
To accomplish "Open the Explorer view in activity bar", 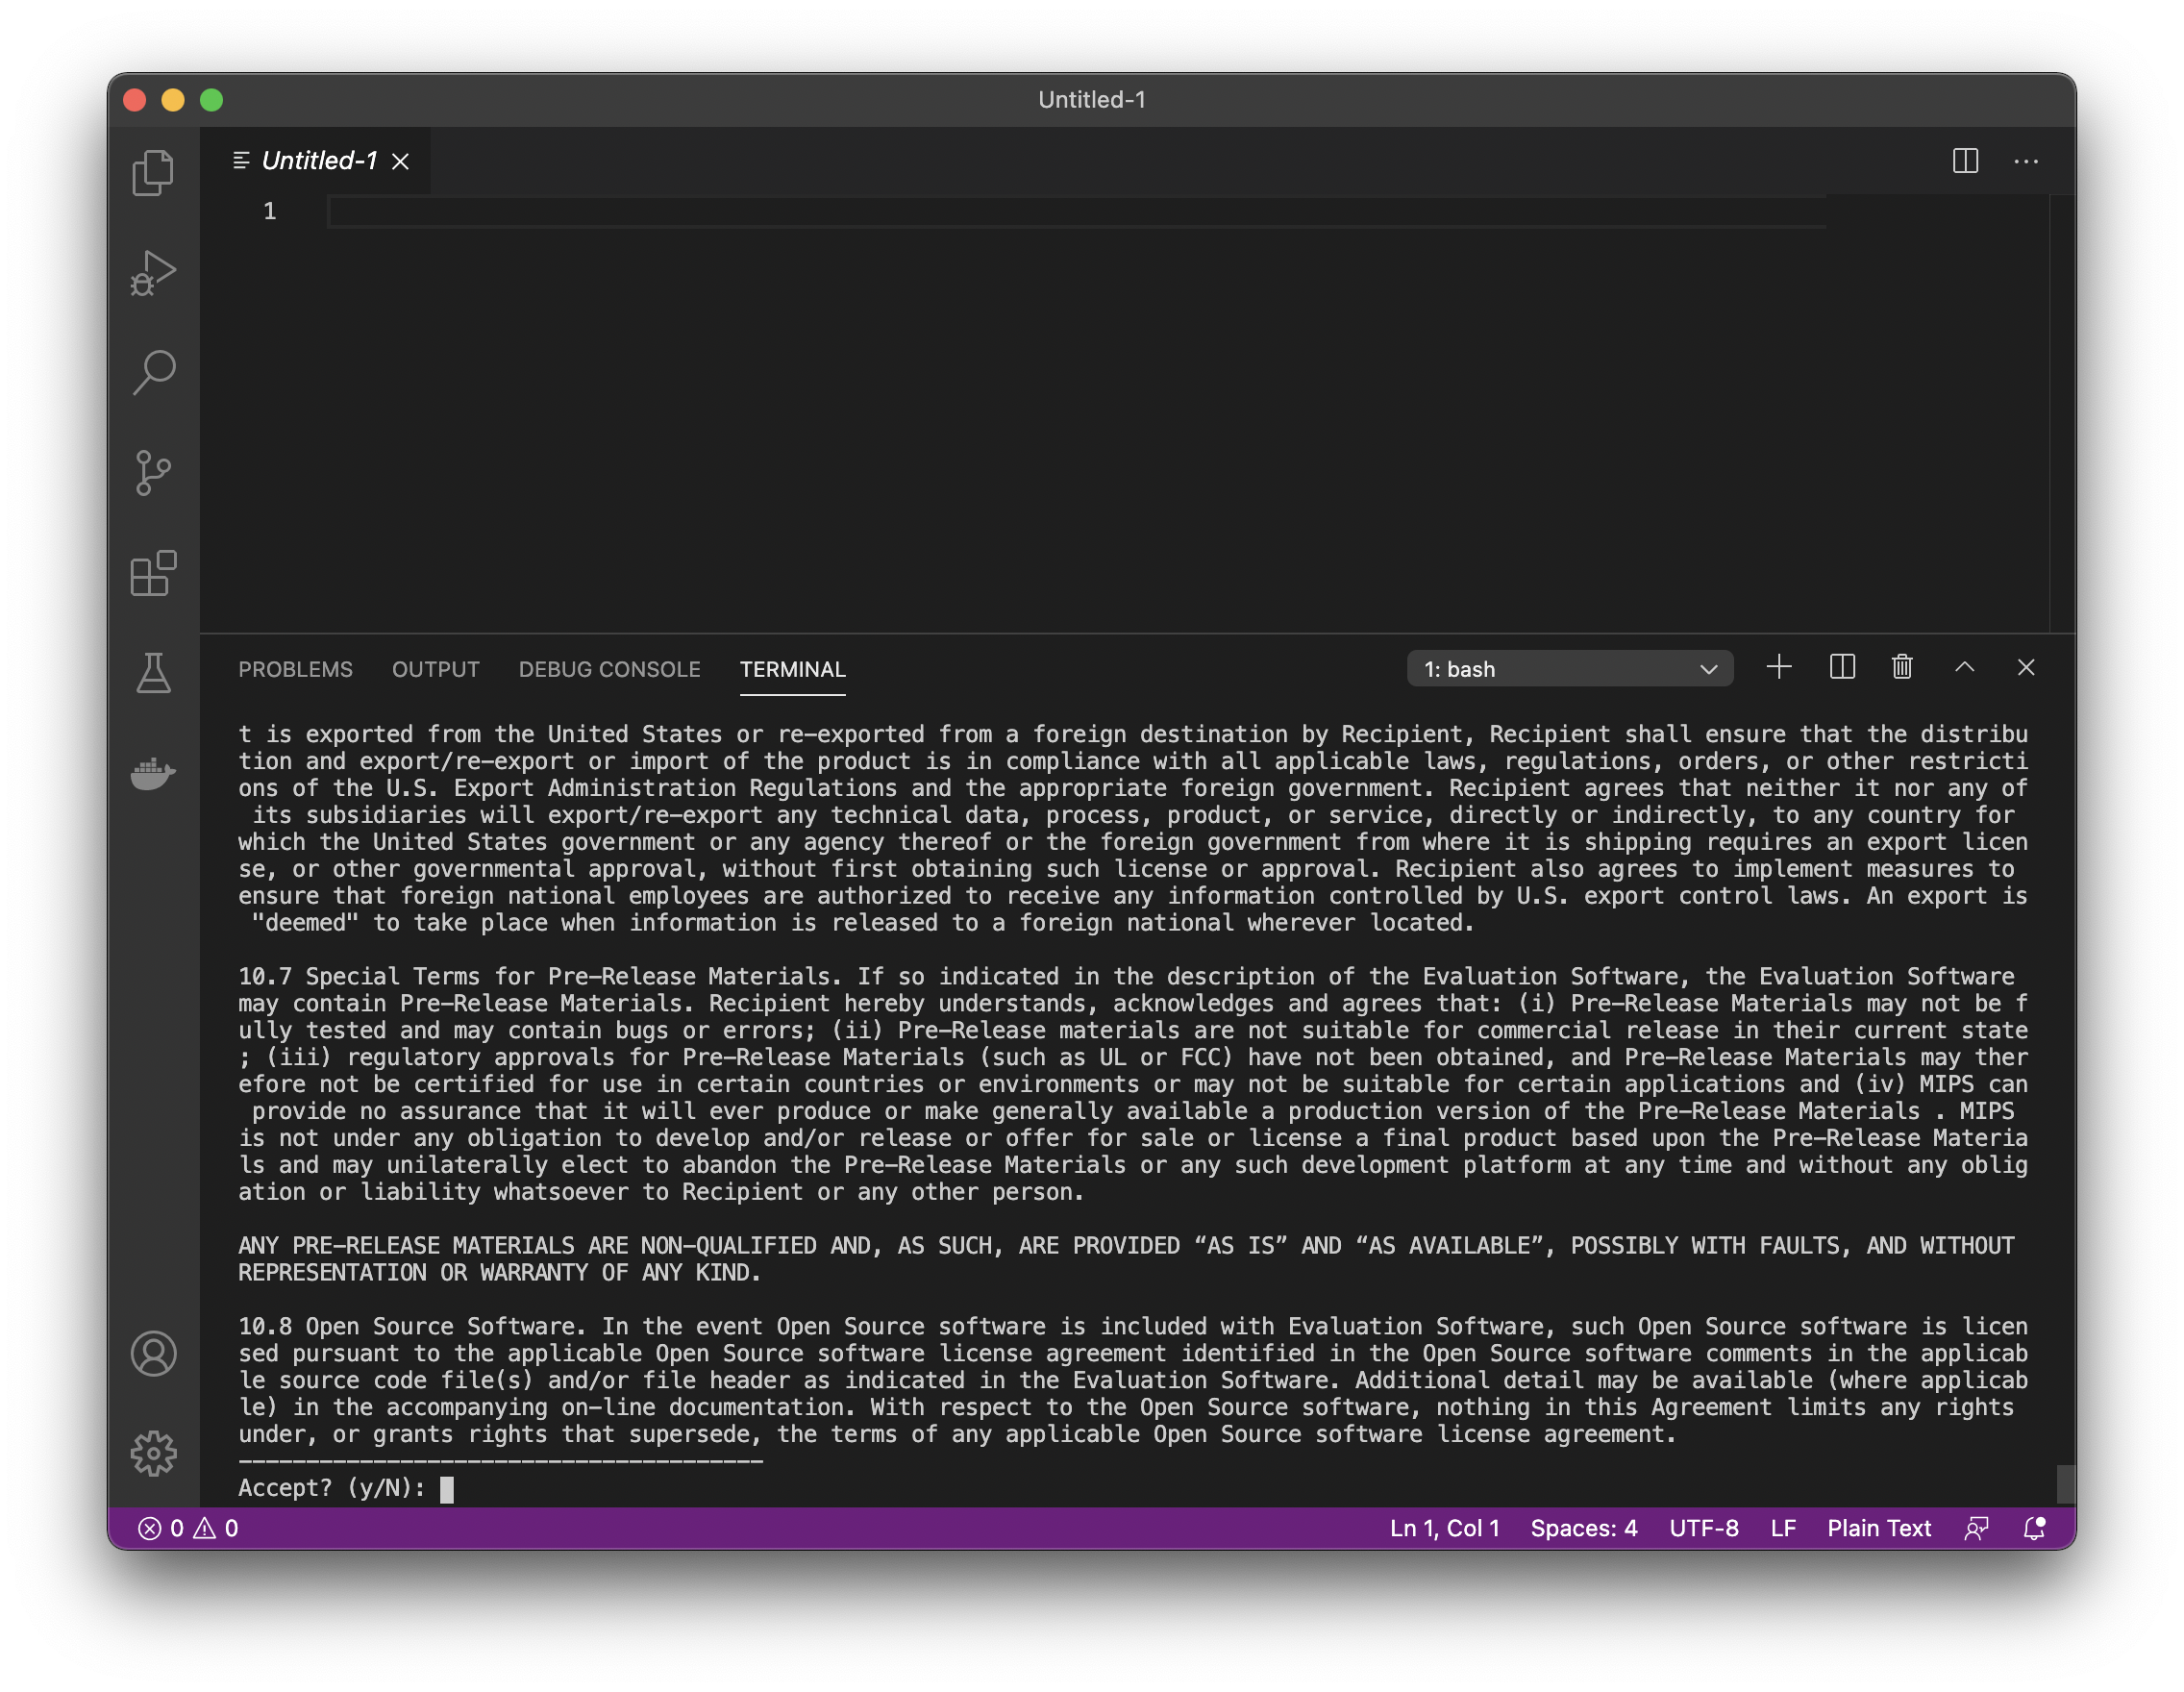I will pyautogui.click(x=153, y=172).
